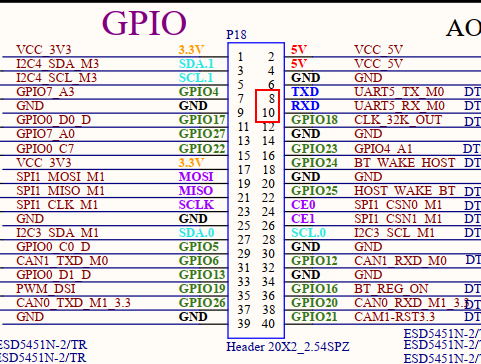Click the SPI1_CSN1_M1 net label
This screenshot has height=364, width=481.
[x=398, y=218]
